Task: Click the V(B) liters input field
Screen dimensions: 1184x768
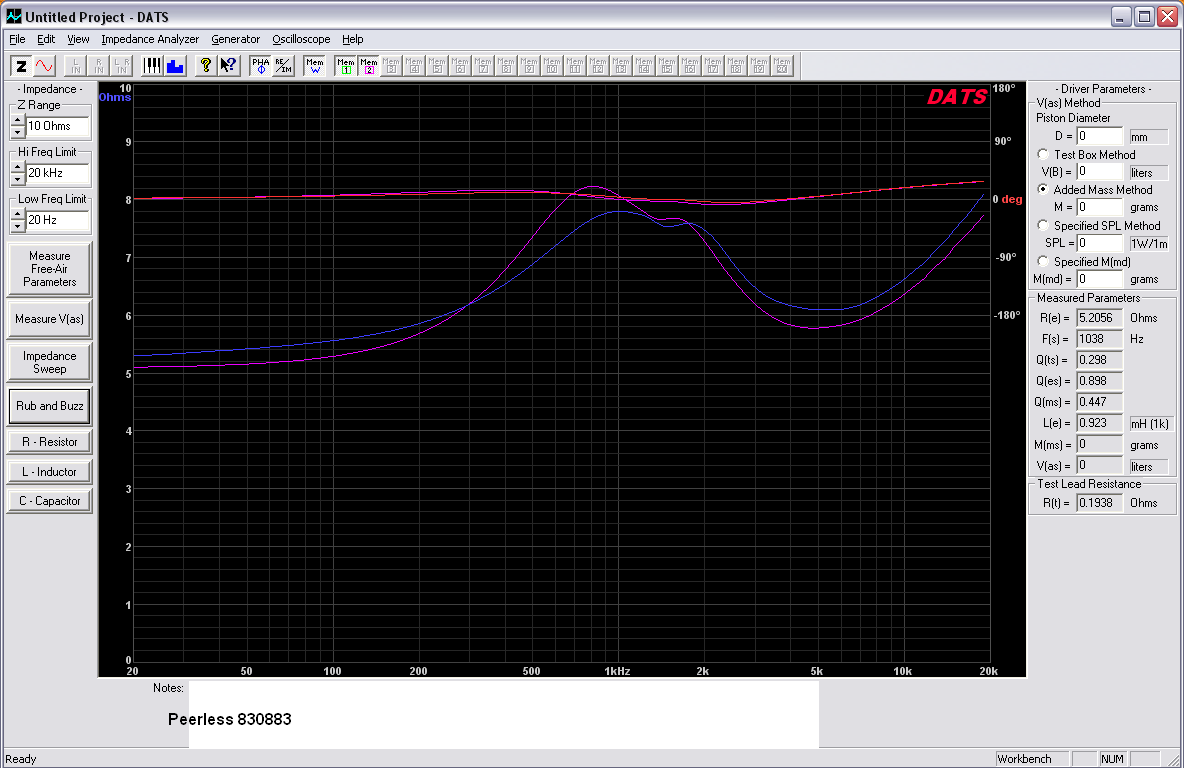Action: (1099, 171)
